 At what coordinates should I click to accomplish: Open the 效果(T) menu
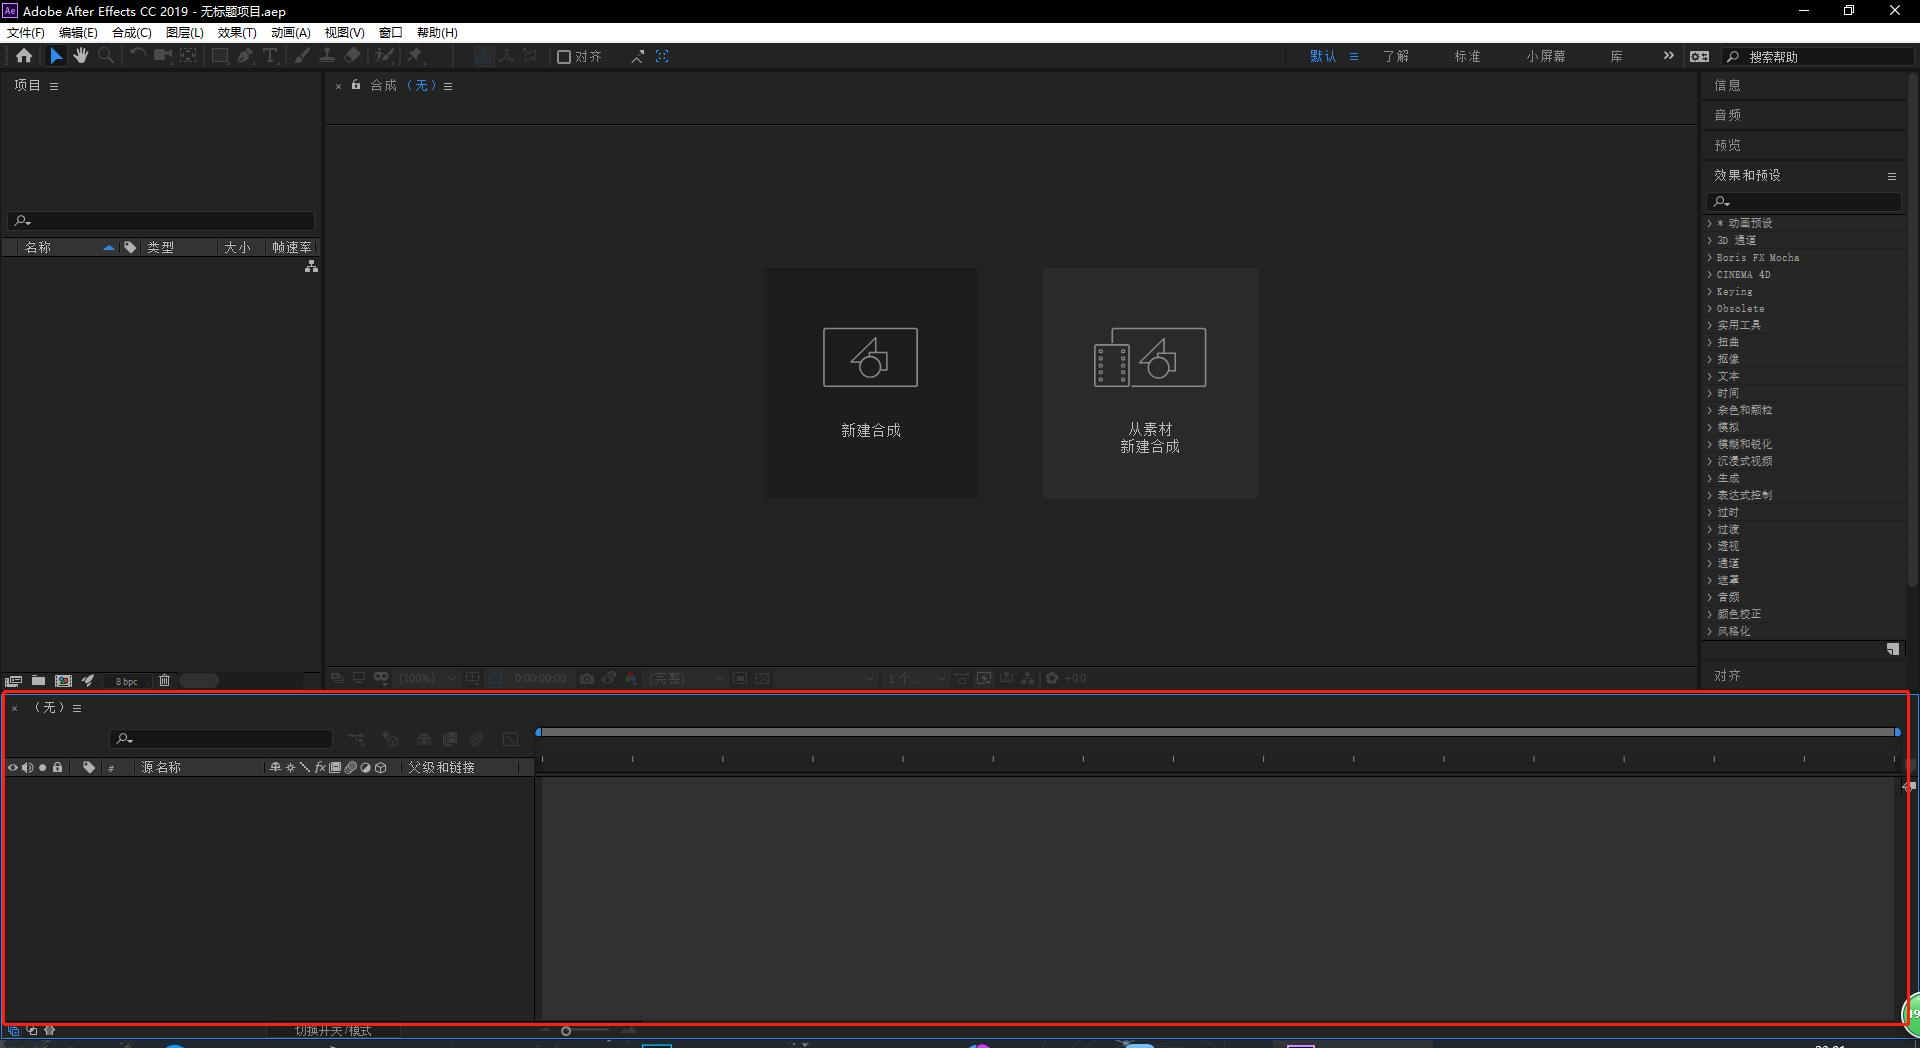point(237,32)
